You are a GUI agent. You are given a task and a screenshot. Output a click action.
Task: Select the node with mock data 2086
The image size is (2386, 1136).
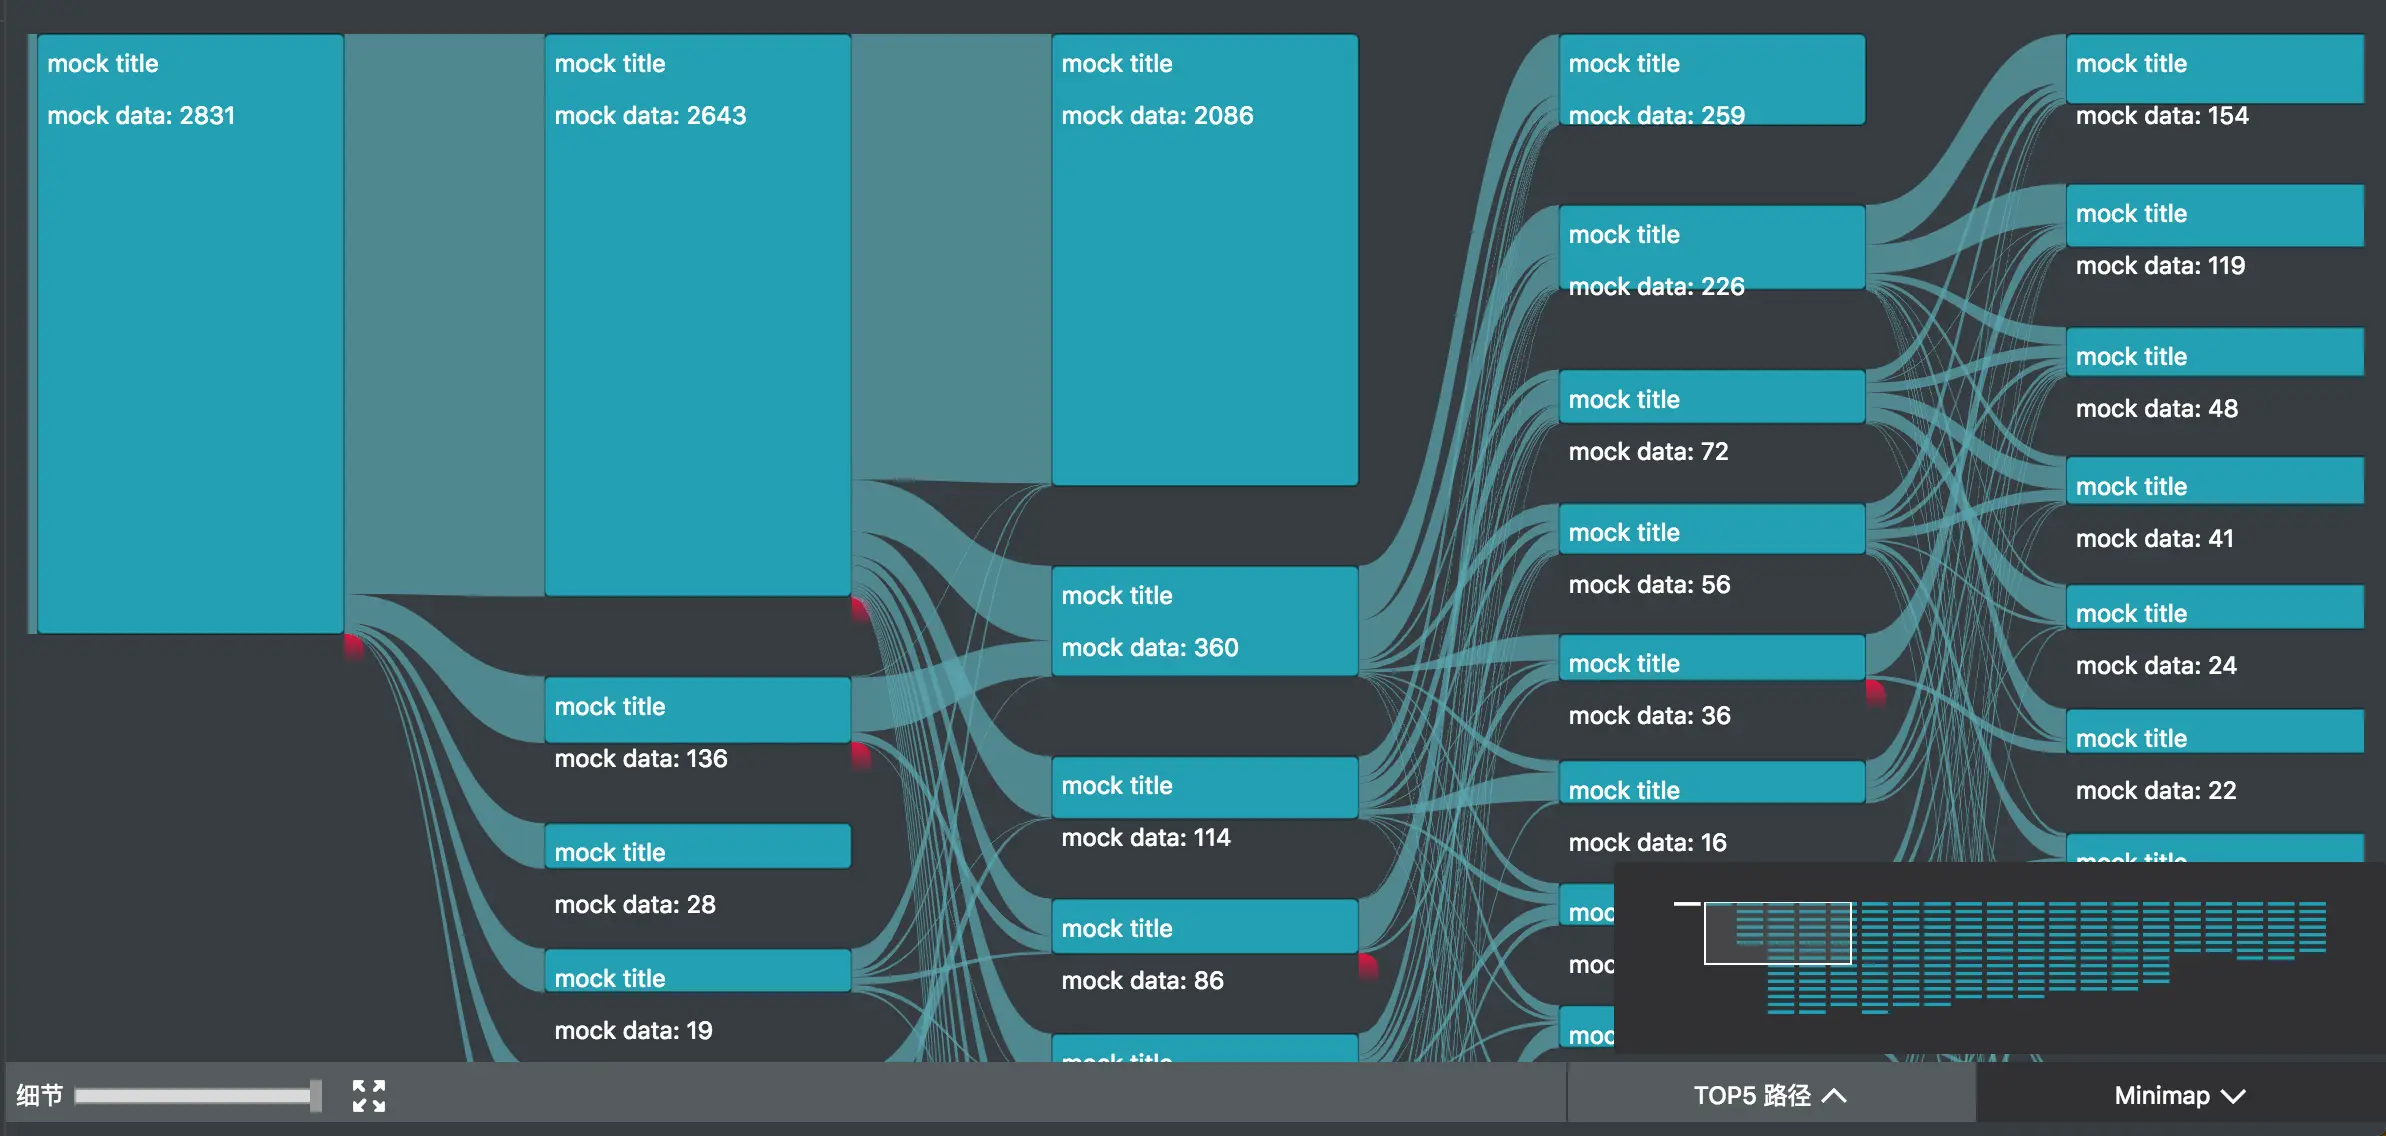click(1204, 260)
